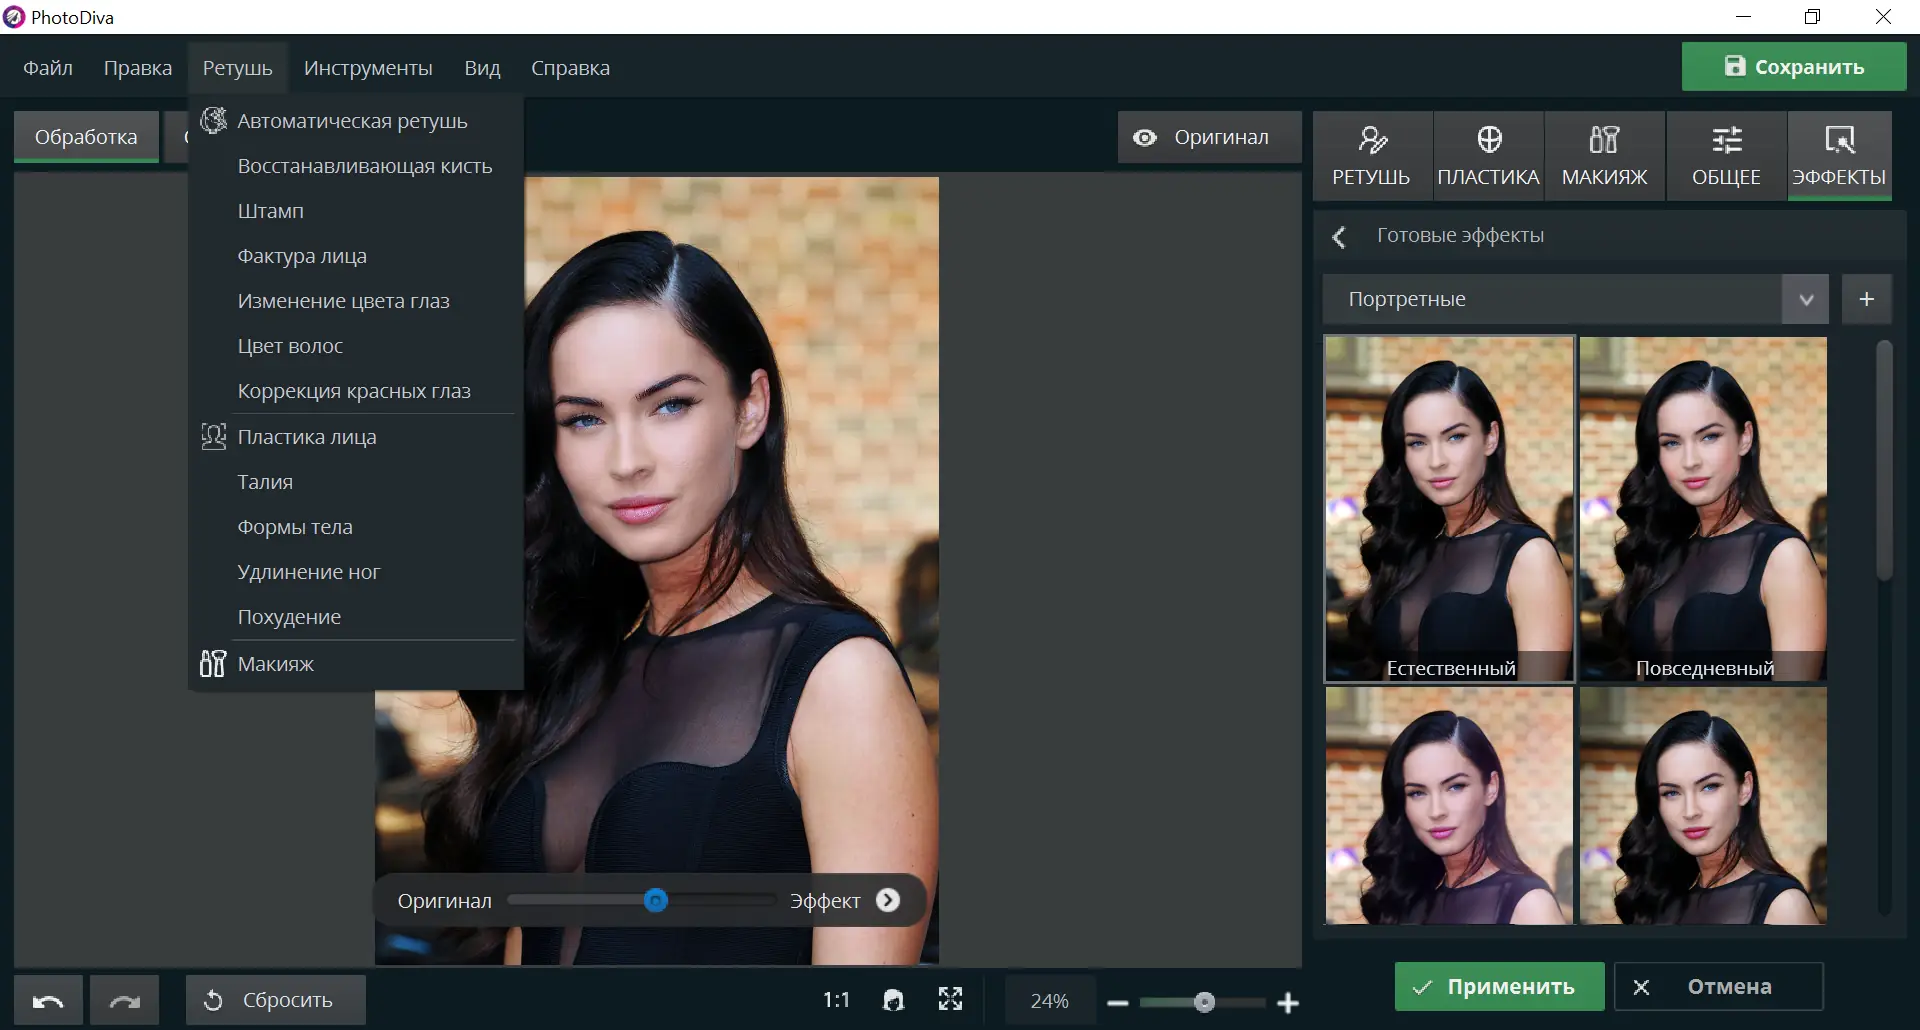The image size is (1920, 1030).
Task: Expand the Портретные category dropdown arrow
Action: [x=1805, y=299]
